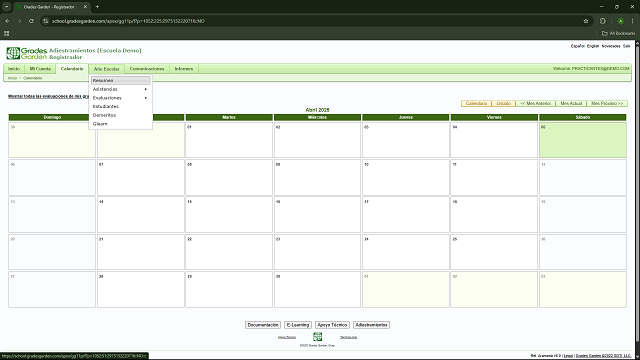Open Chrome's three-dot menu
Image resolution: width=640 pixels, height=360 pixels.
(x=633, y=21)
